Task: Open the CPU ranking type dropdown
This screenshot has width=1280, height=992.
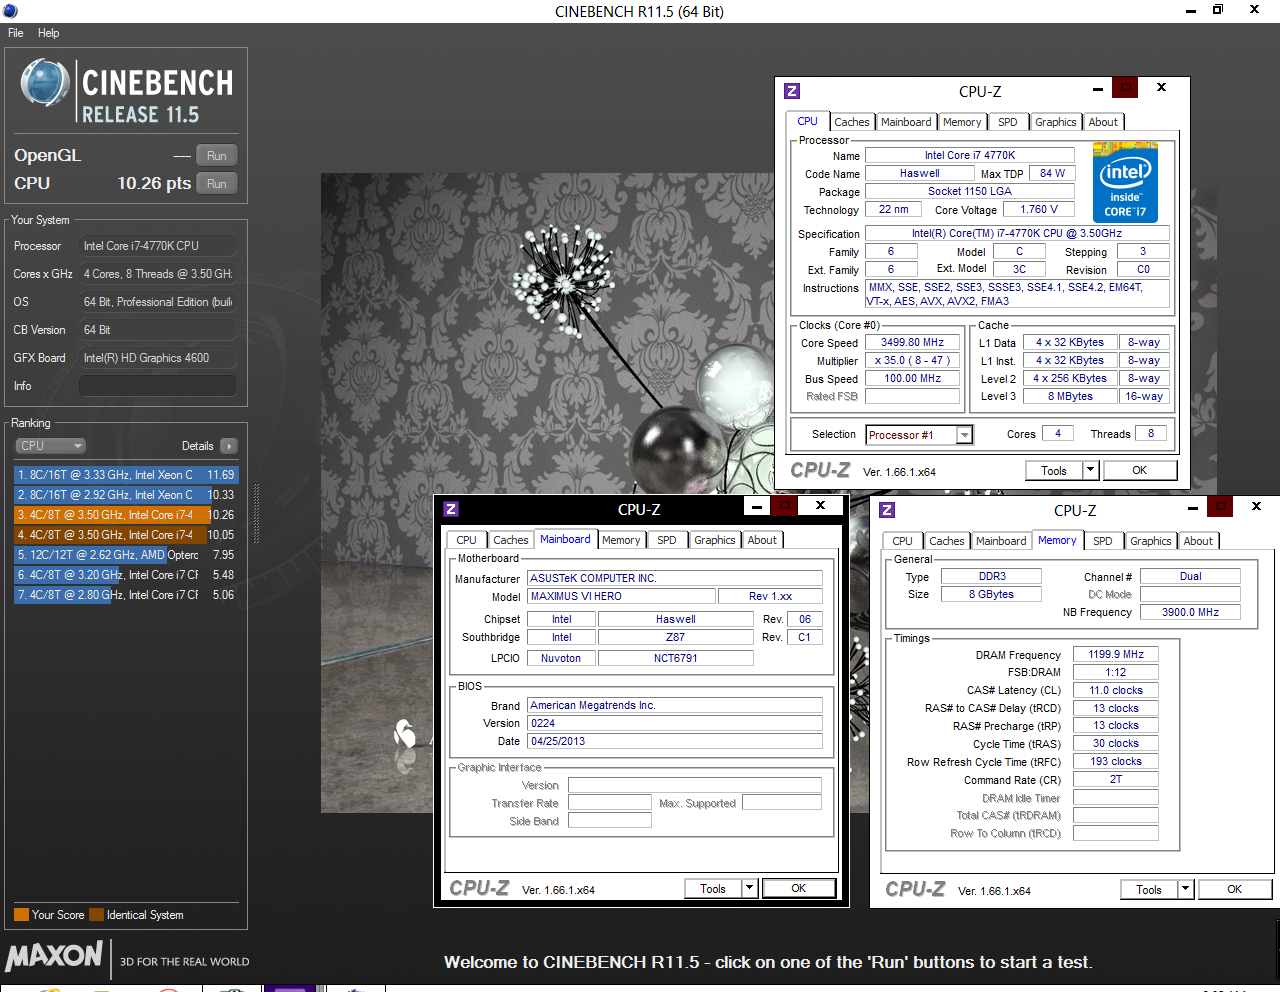Action: click(50, 446)
